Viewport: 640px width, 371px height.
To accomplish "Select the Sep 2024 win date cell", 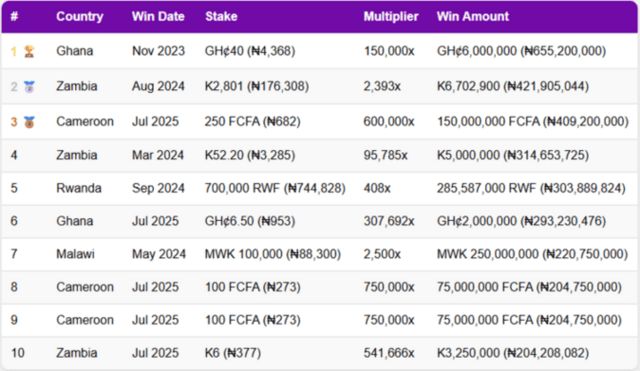I will click(158, 188).
